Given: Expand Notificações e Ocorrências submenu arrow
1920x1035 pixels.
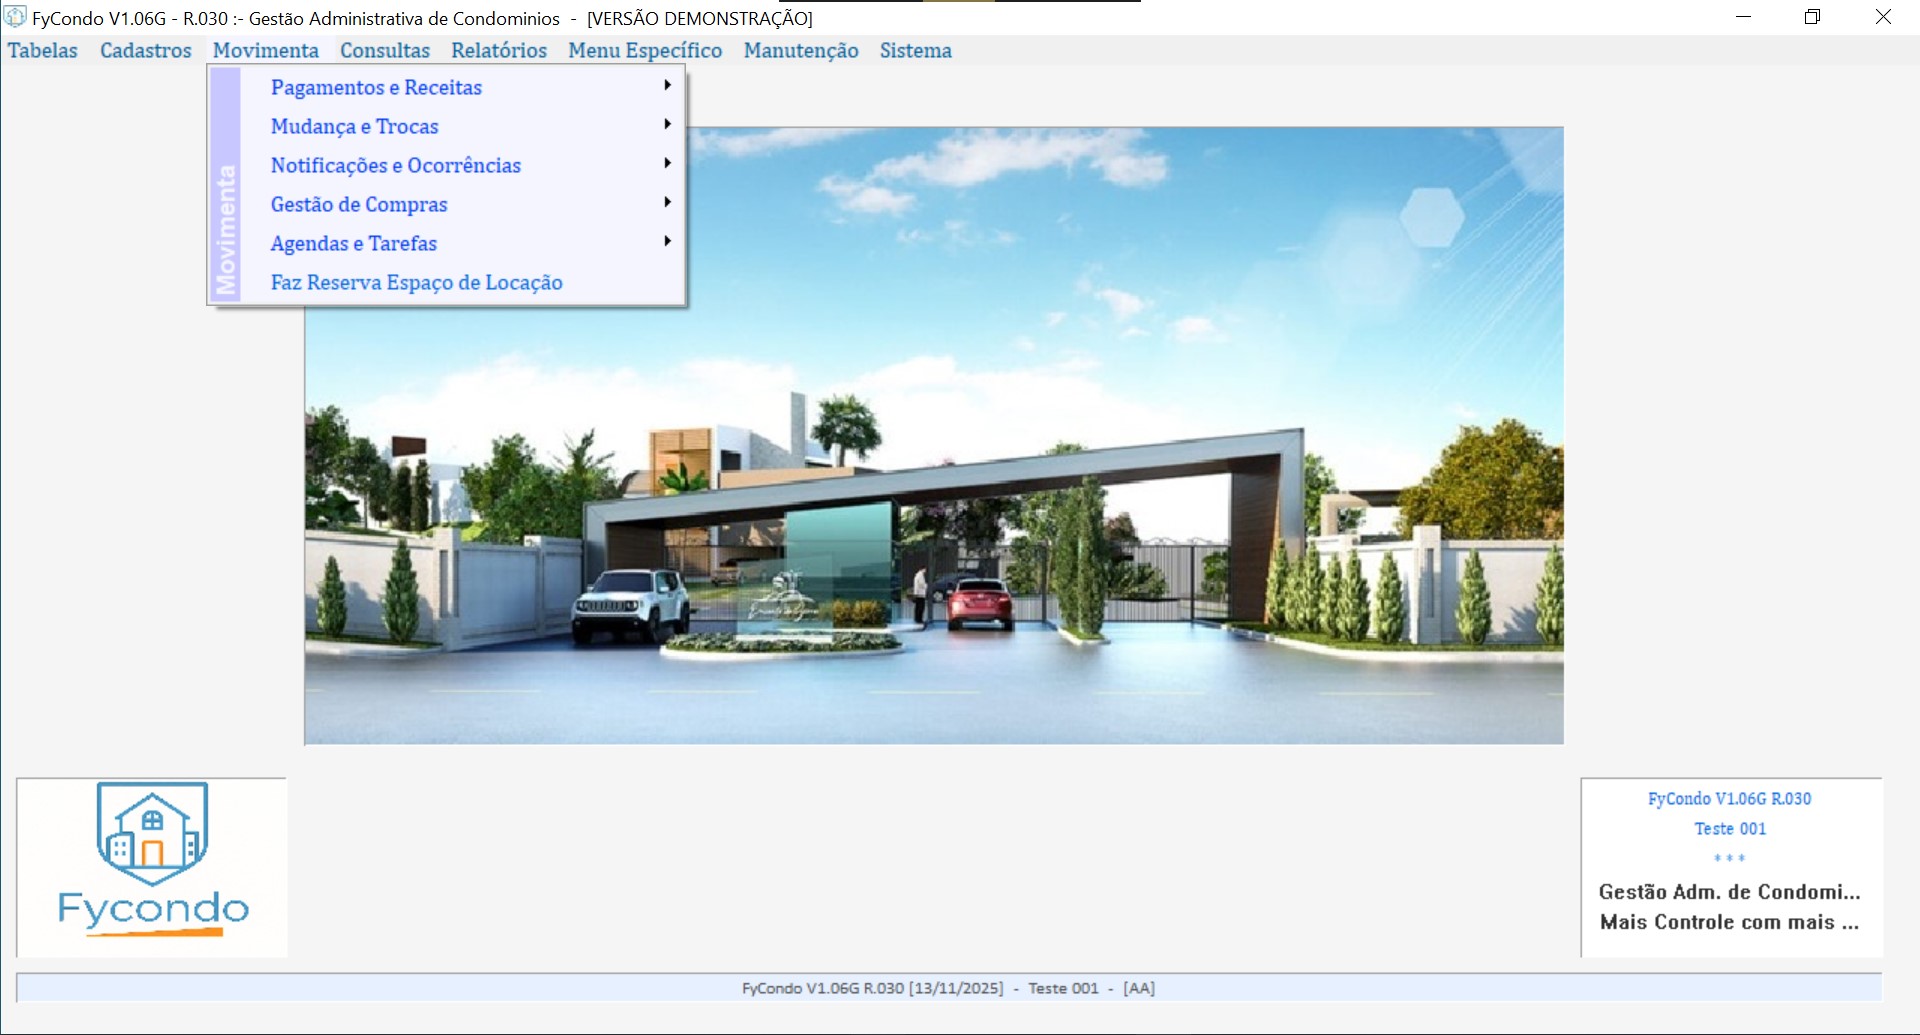Looking at the screenshot, I should 667,164.
